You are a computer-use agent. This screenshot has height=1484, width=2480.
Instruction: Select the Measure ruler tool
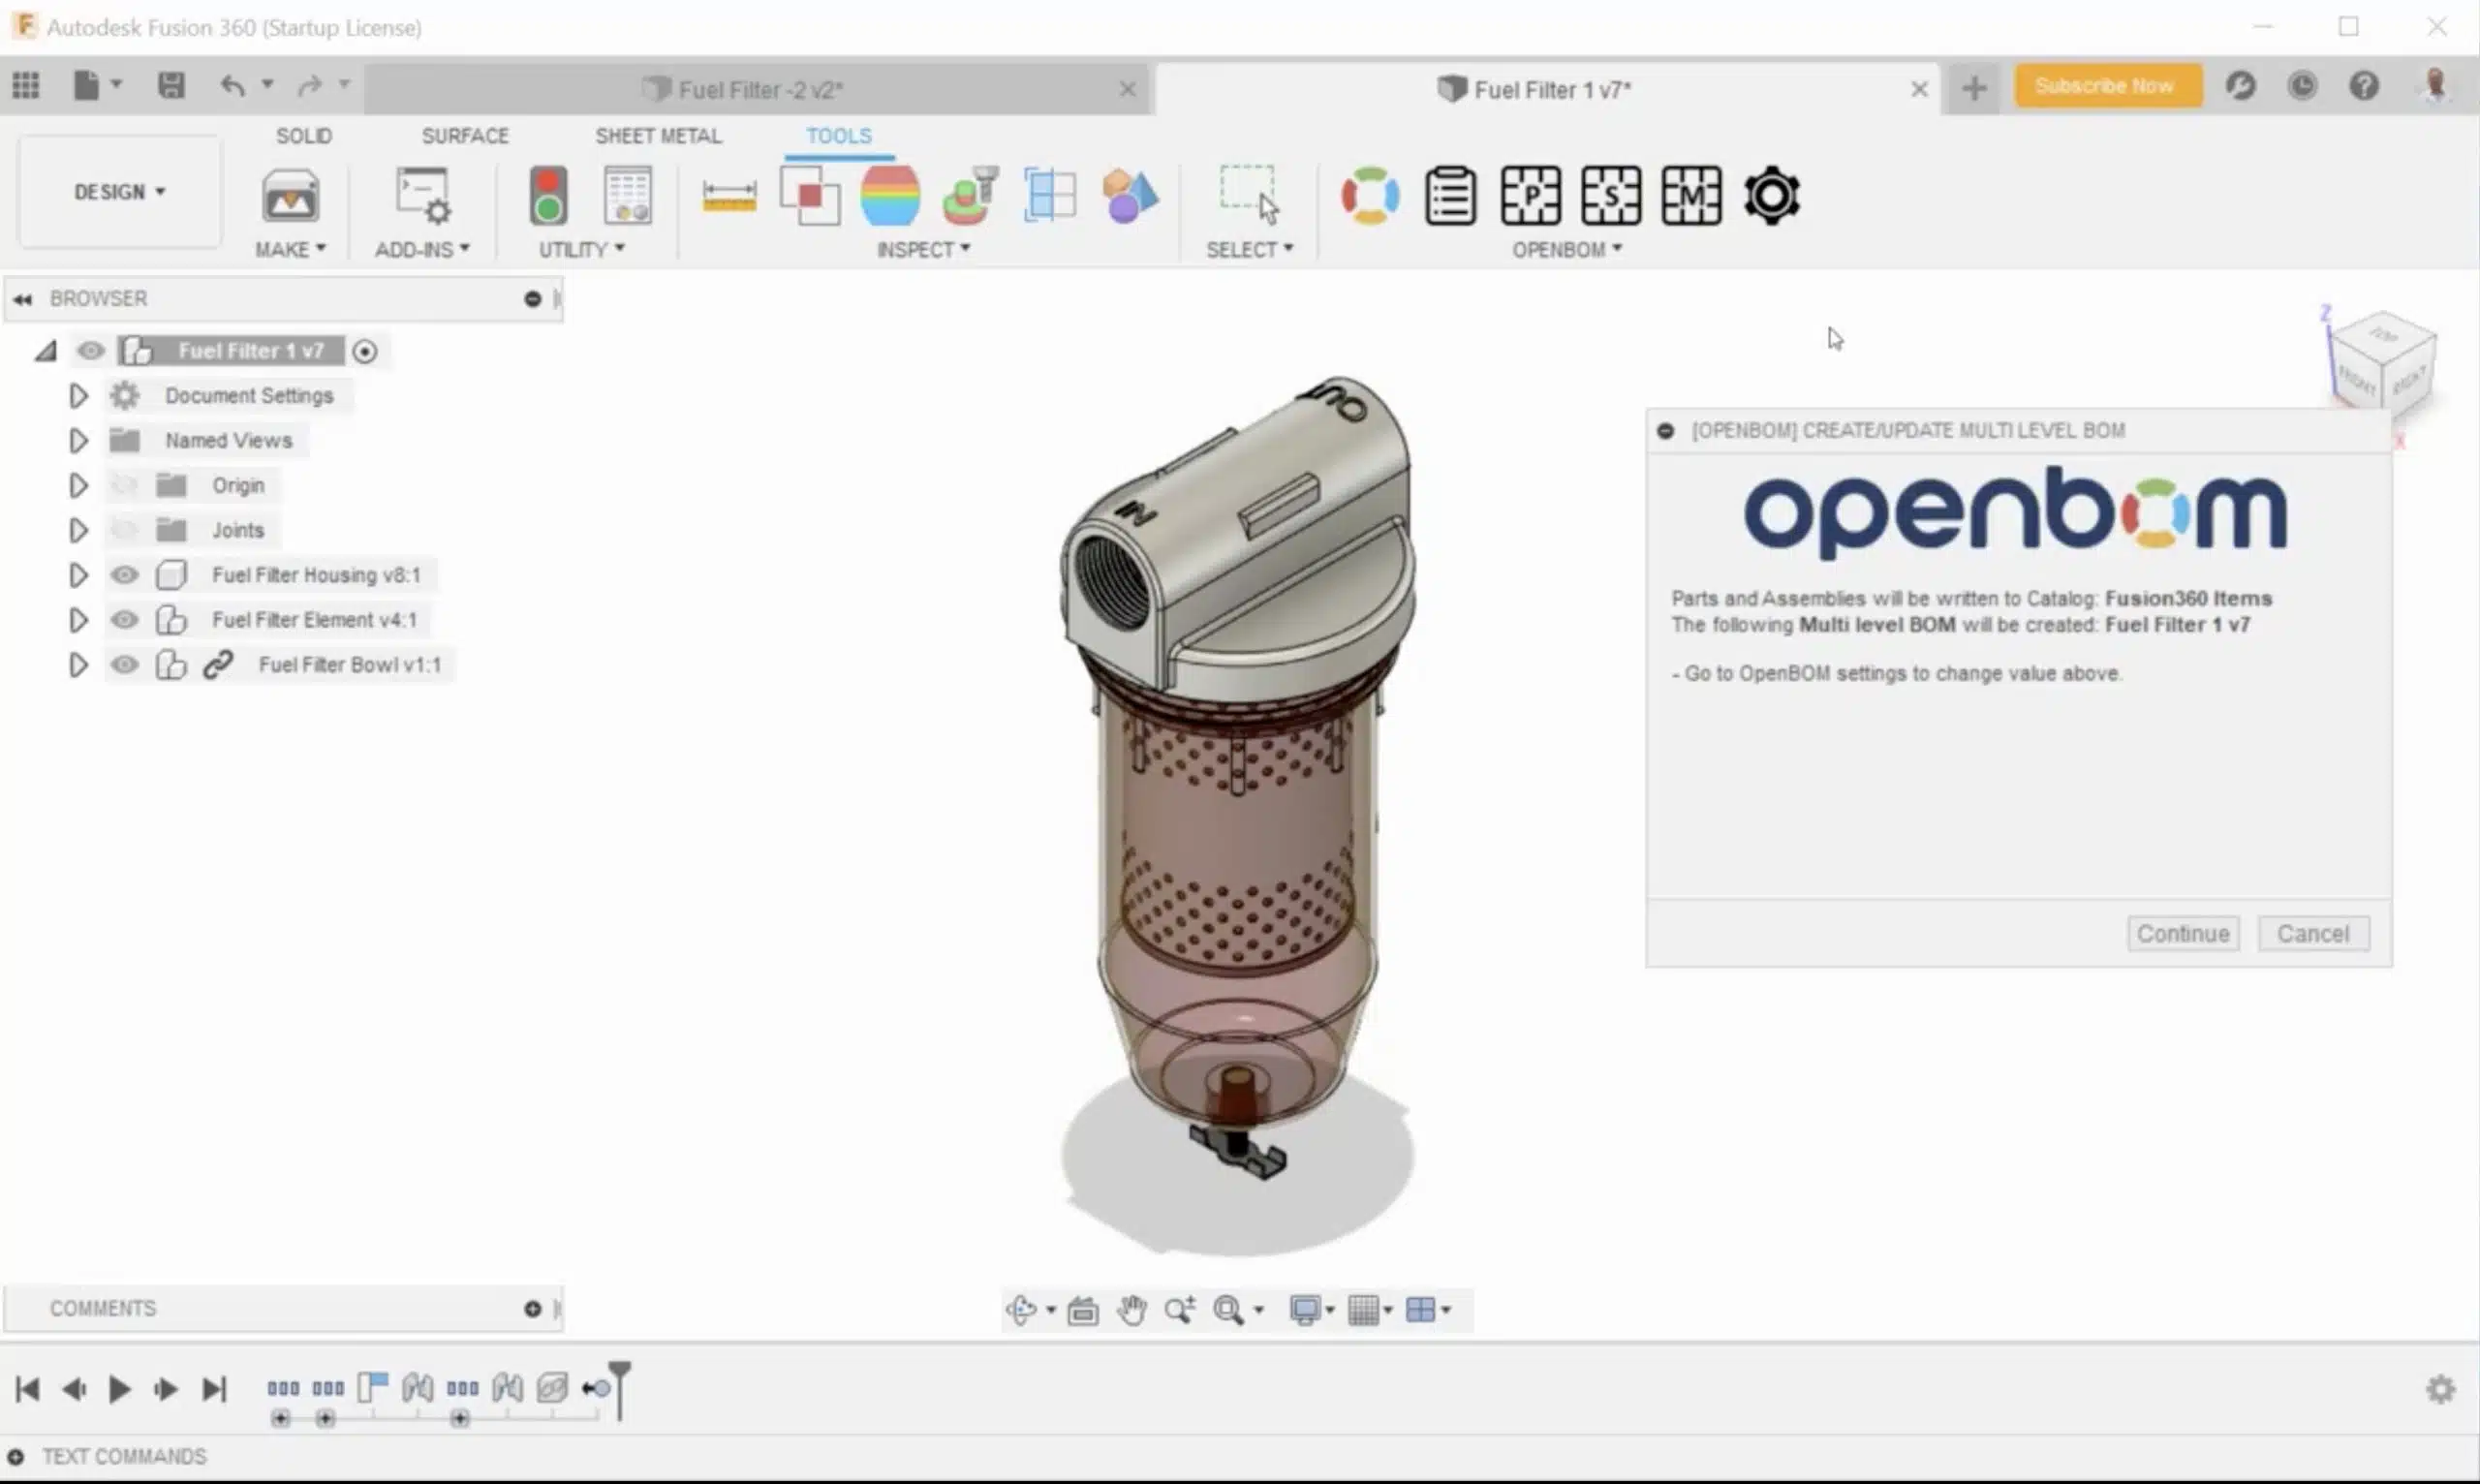pos(729,196)
